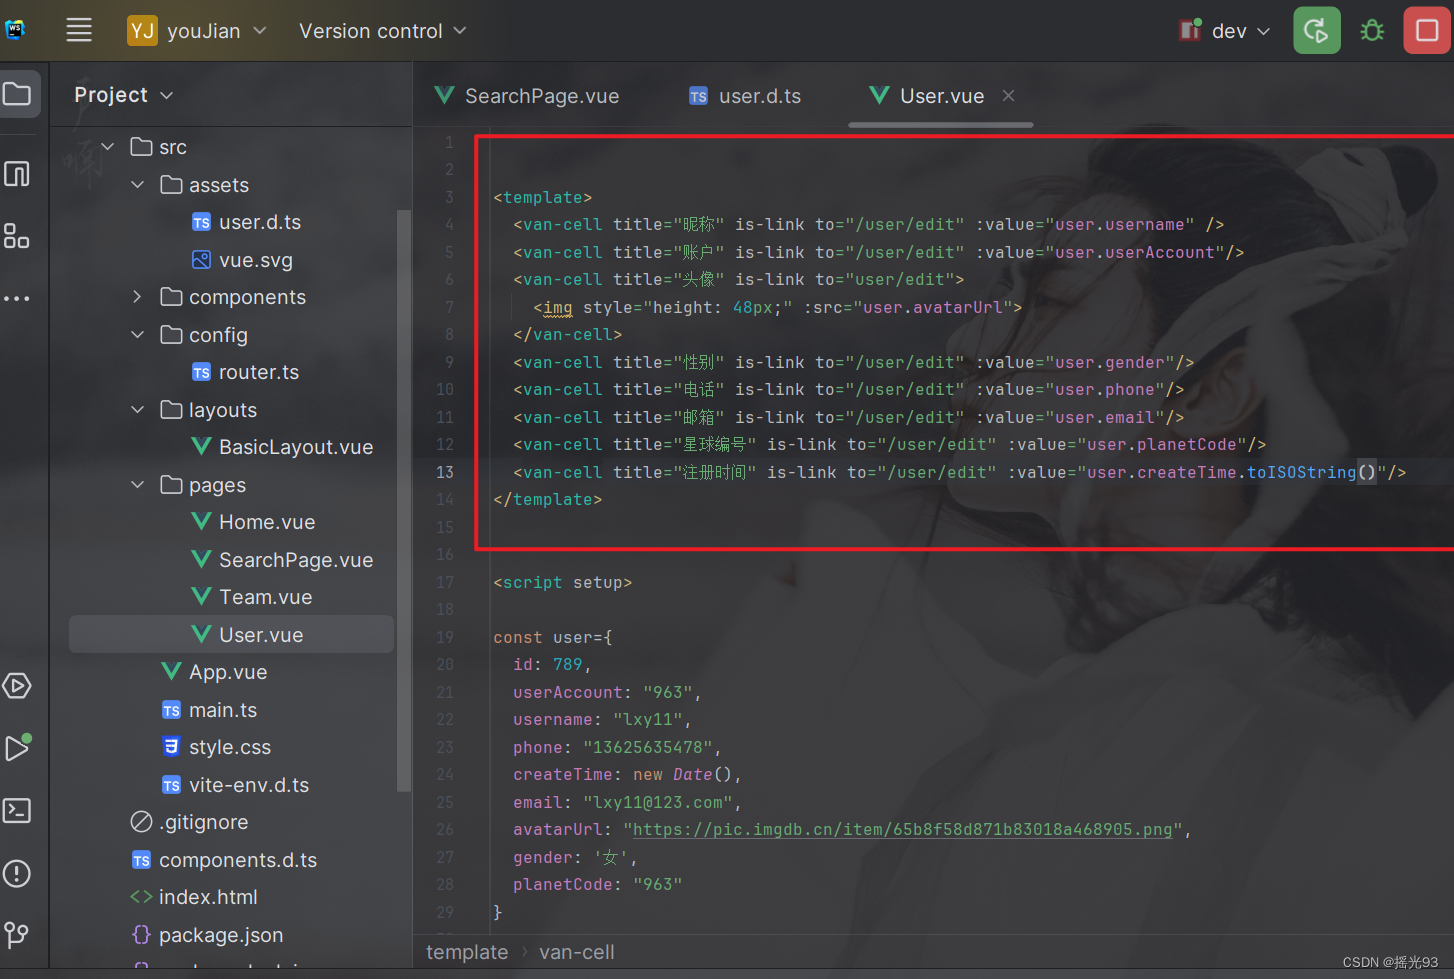Open vite-env.d.ts file
This screenshot has width=1454, height=979.
235,785
